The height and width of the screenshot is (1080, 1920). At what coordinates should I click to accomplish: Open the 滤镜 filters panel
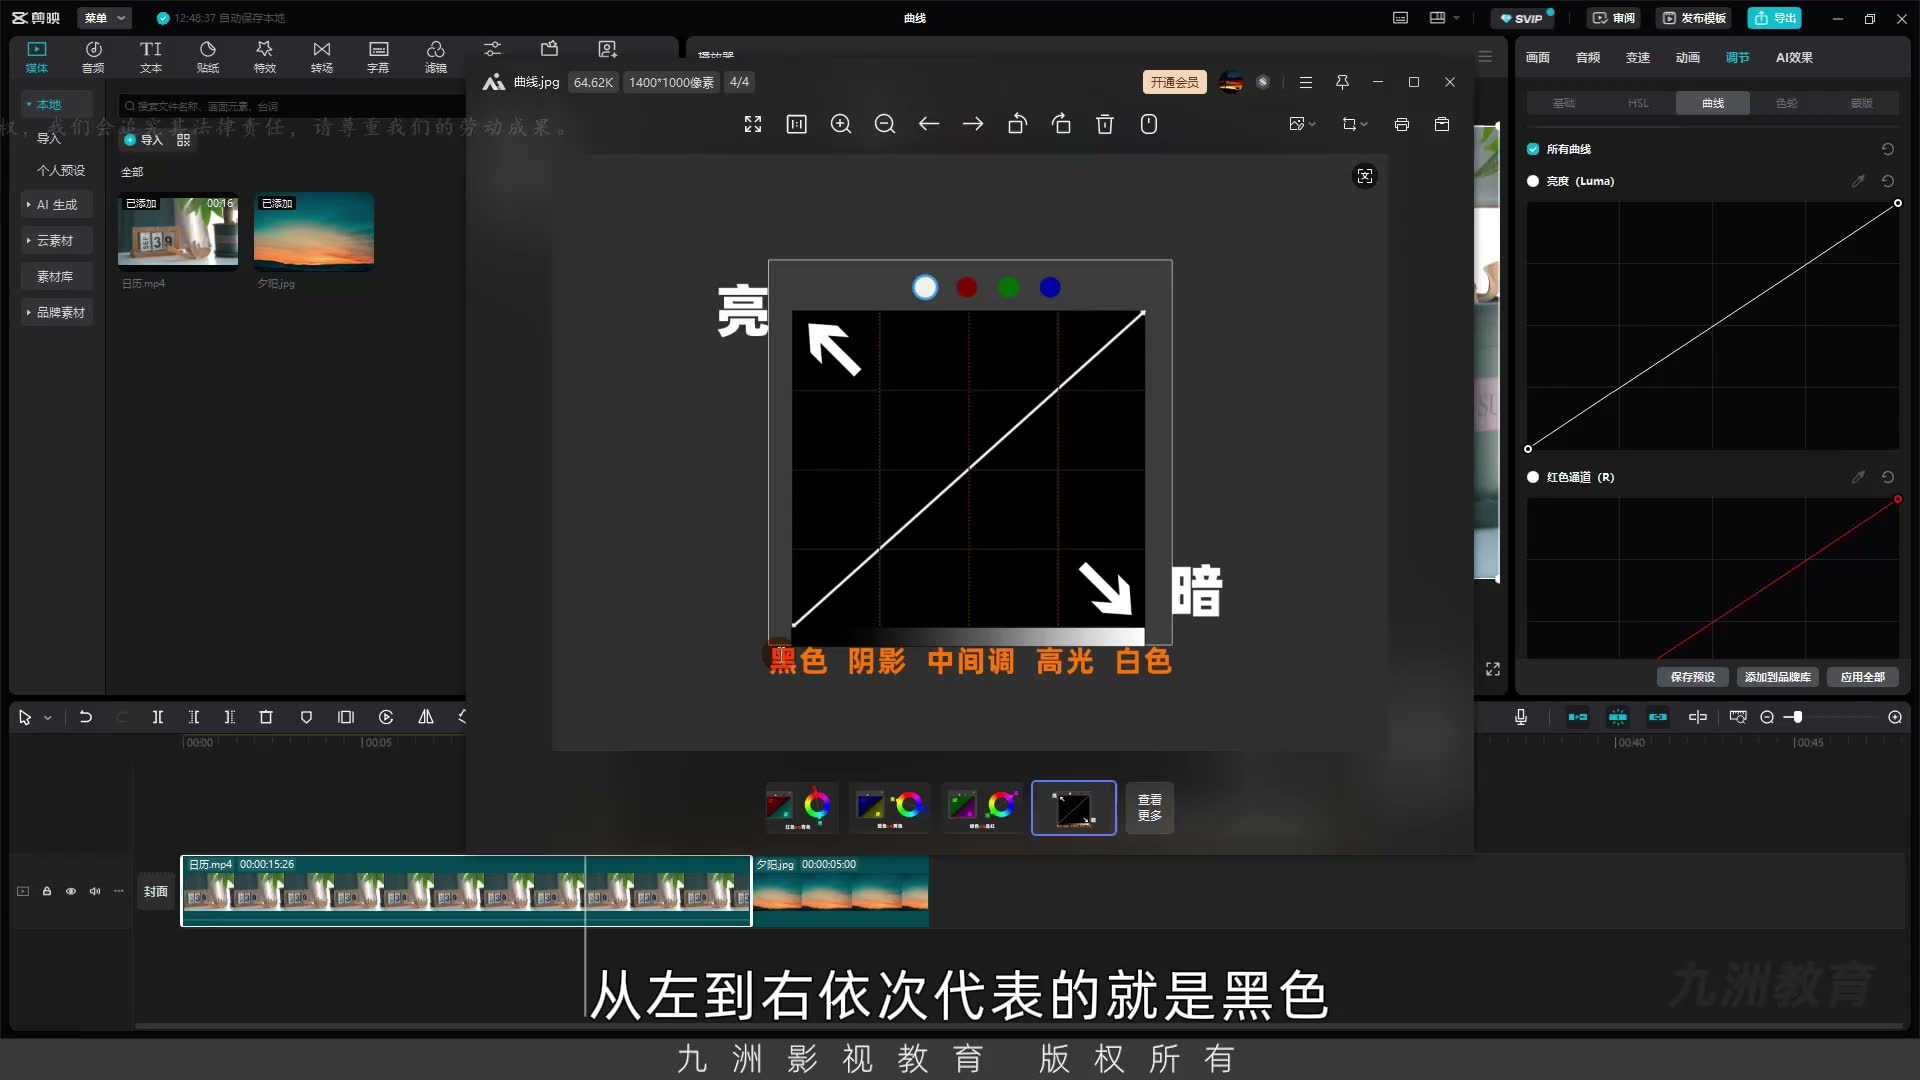pos(435,57)
